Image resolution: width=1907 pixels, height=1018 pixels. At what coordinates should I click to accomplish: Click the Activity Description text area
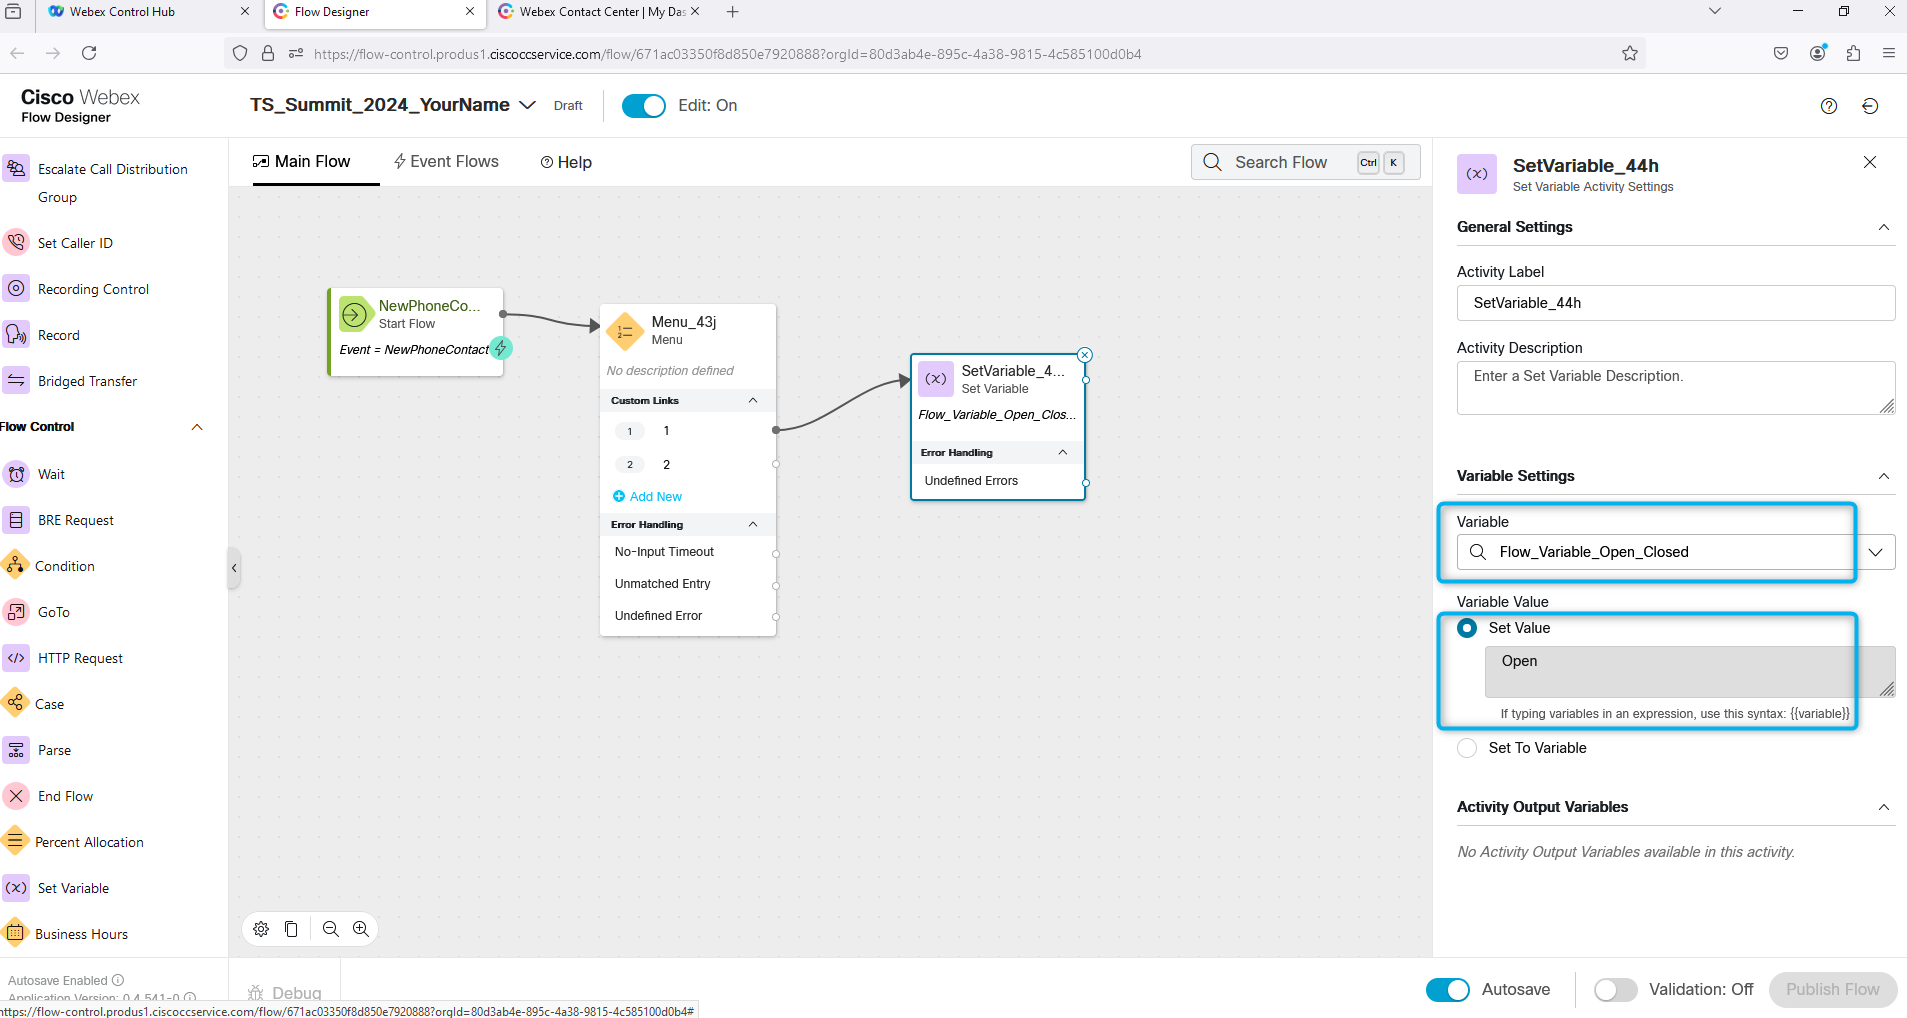tap(1676, 388)
